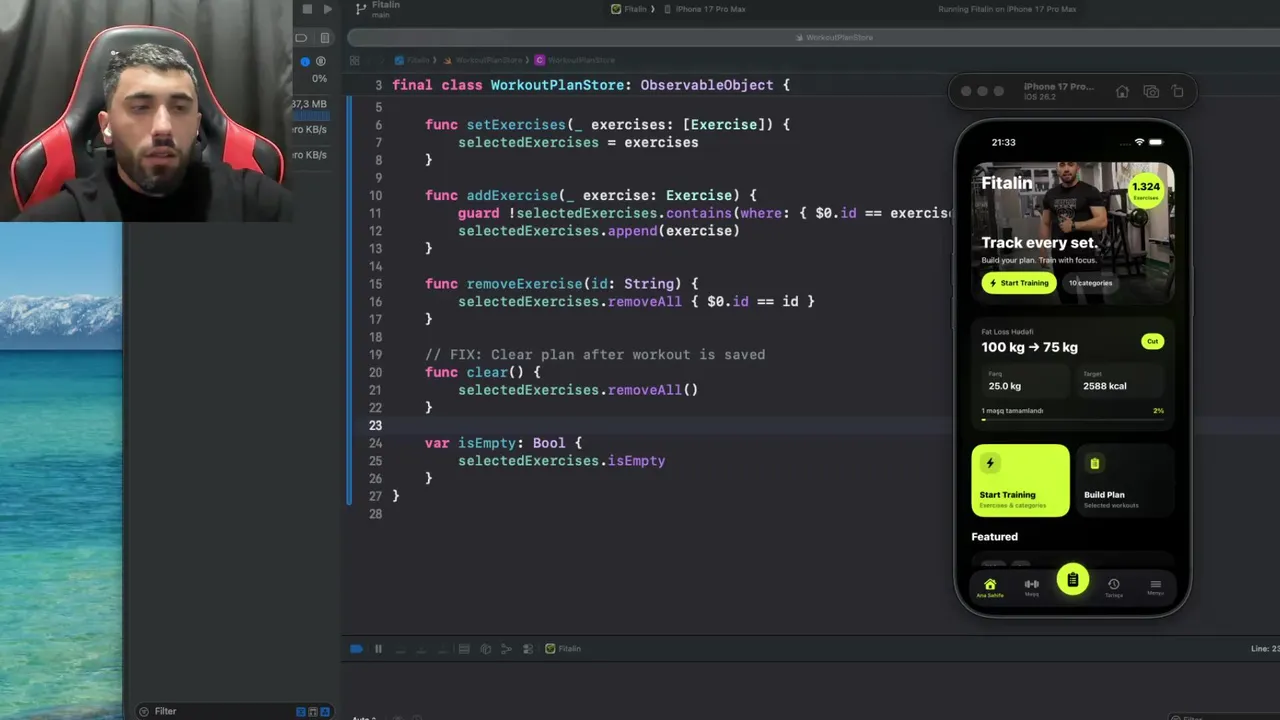Viewport: 1280px width, 720px height.
Task: Click the setExercises function name
Action: pyautogui.click(x=516, y=125)
